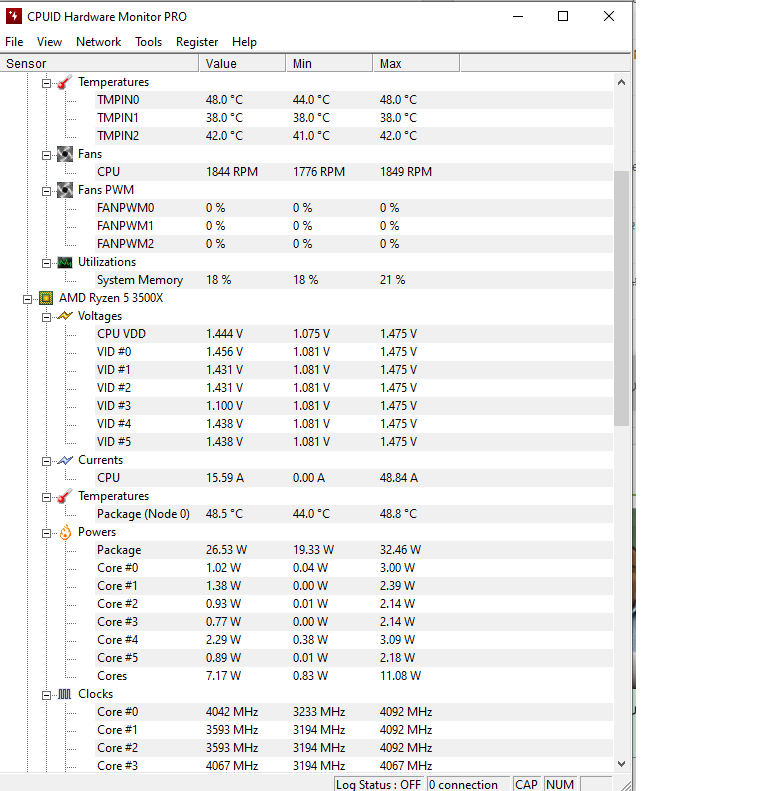The height and width of the screenshot is (791, 768).
Task: Open the Tools menu
Action: [x=148, y=42]
